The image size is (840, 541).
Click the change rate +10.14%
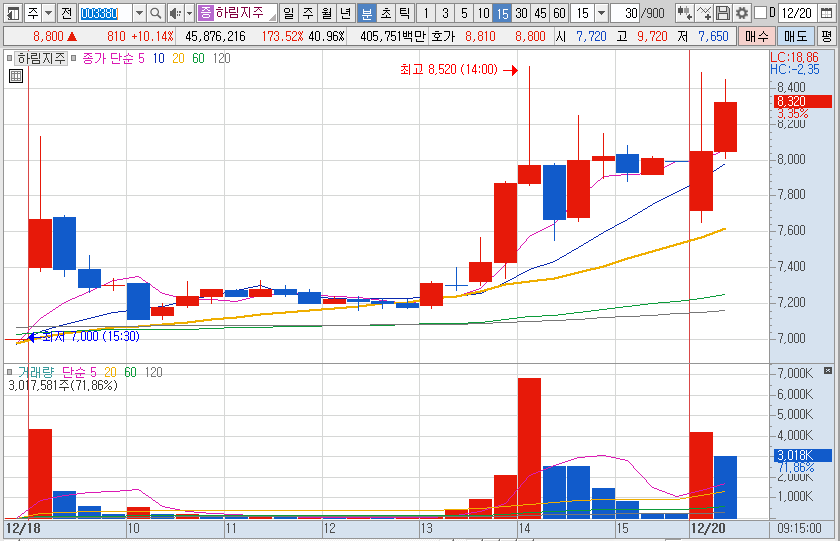point(152,36)
